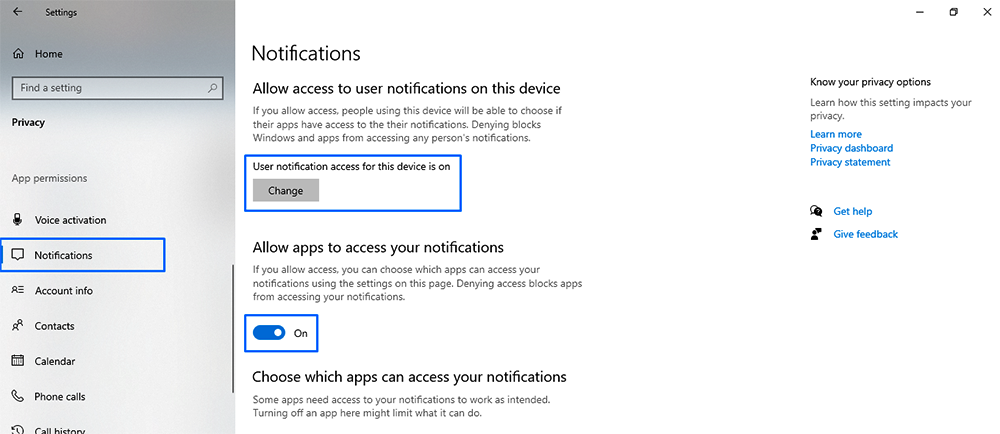Screen dimensions: 1000x434
Task: Click 'Know your privacy options' heading
Action: (871, 82)
